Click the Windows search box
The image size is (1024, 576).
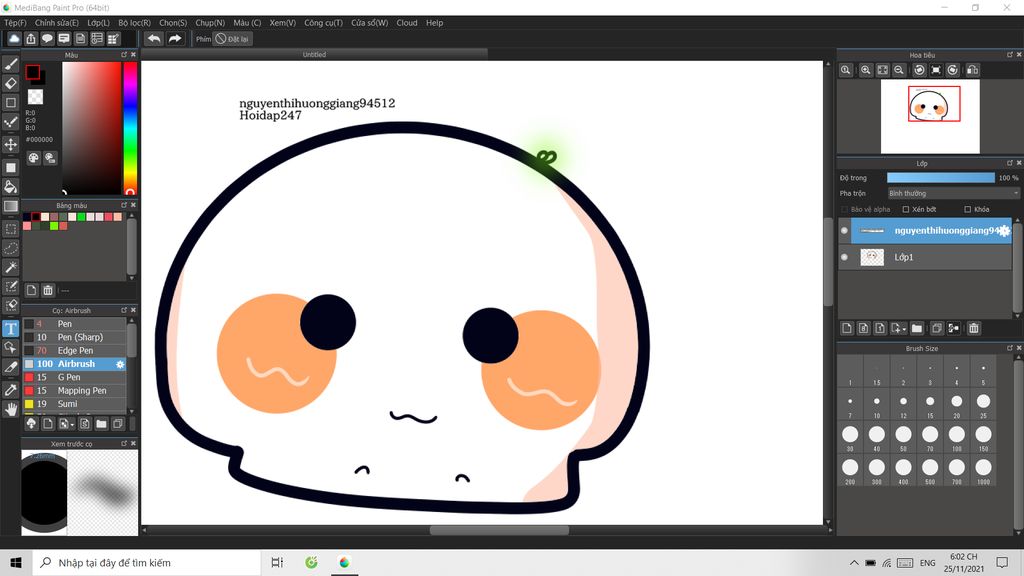point(146,562)
